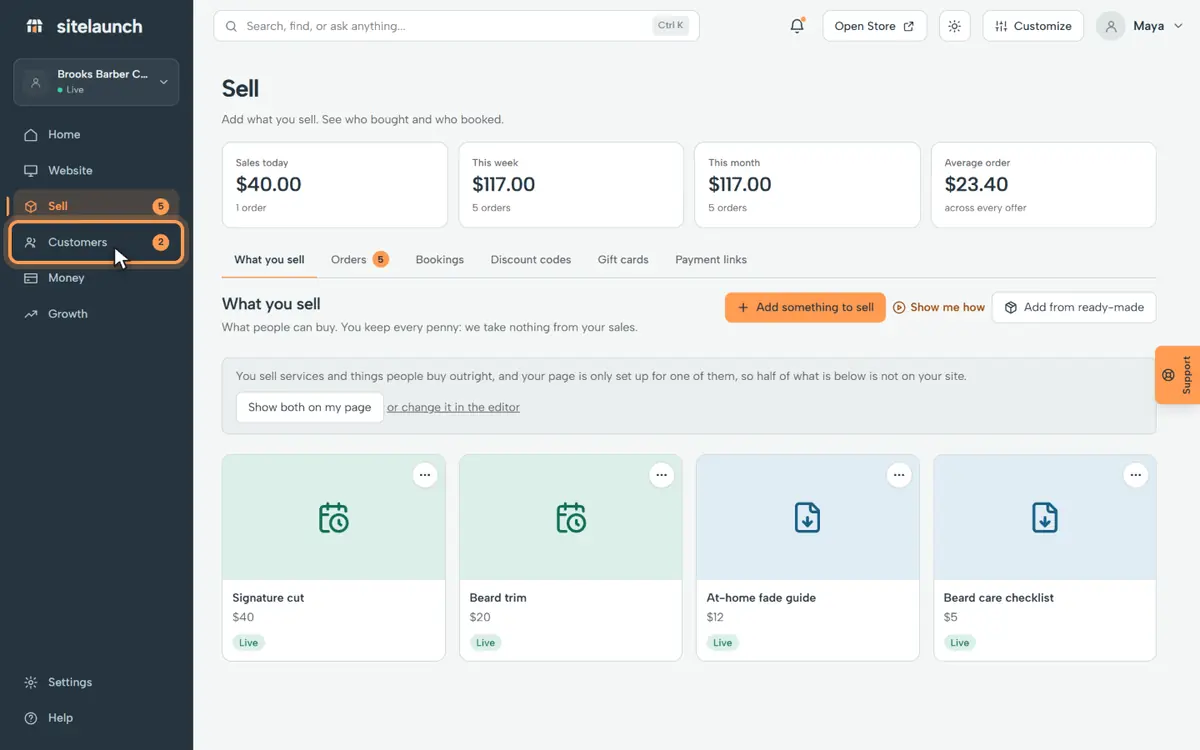The image size is (1200, 750).
Task: Click the Beard trim calendar icon
Action: 571,517
